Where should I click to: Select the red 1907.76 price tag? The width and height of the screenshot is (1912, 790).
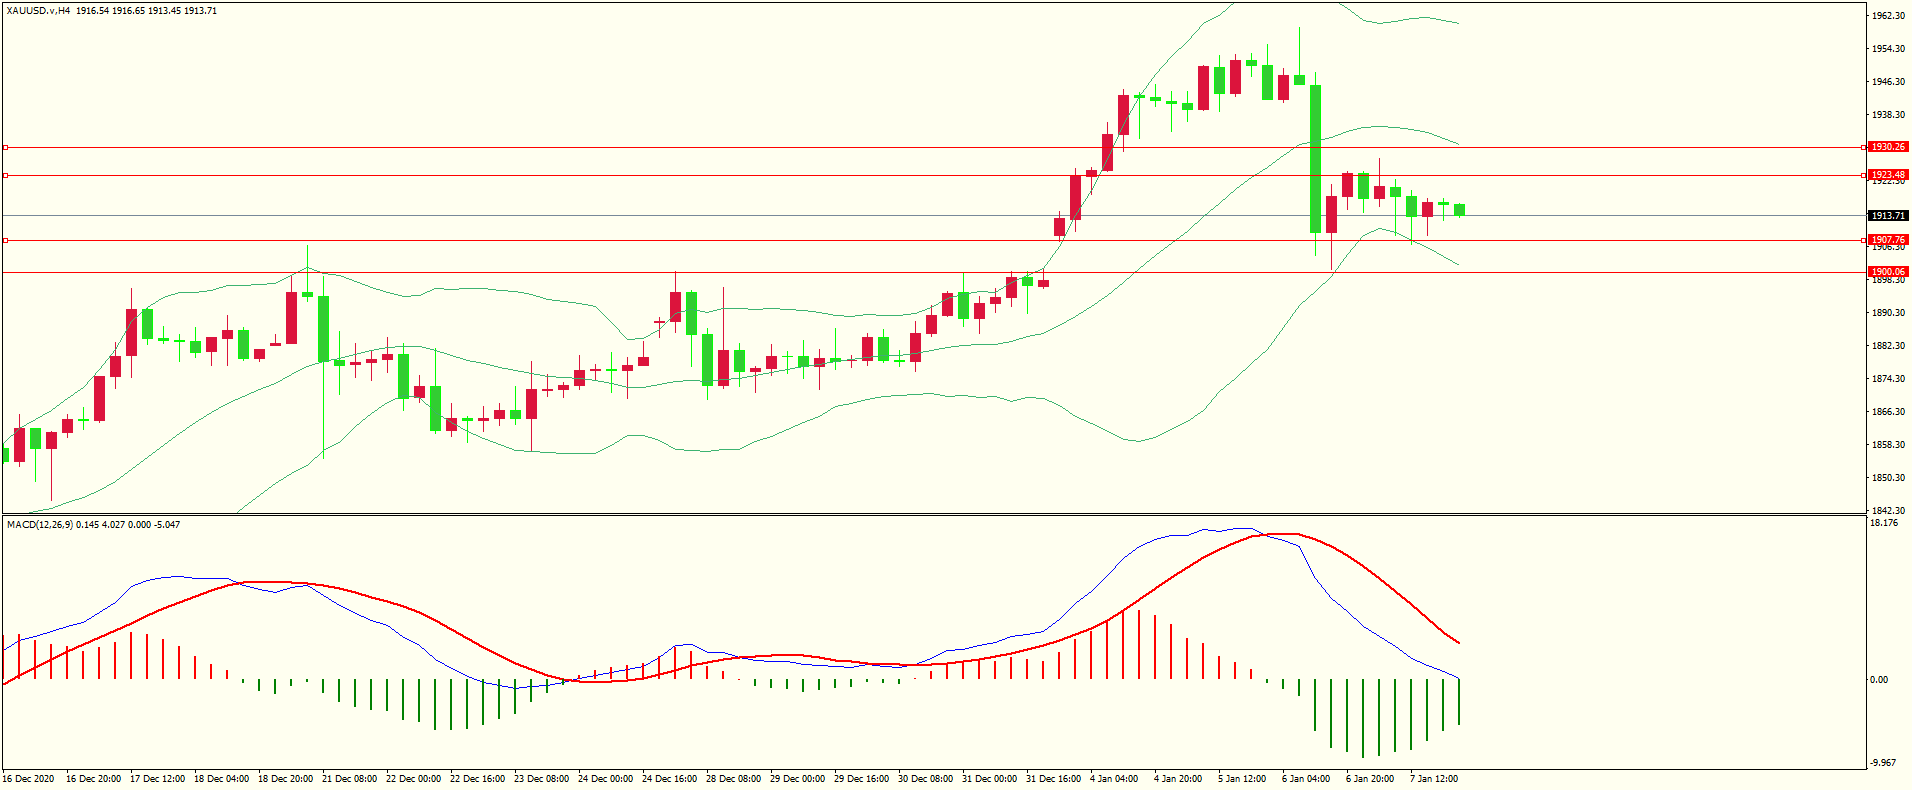[1888, 240]
